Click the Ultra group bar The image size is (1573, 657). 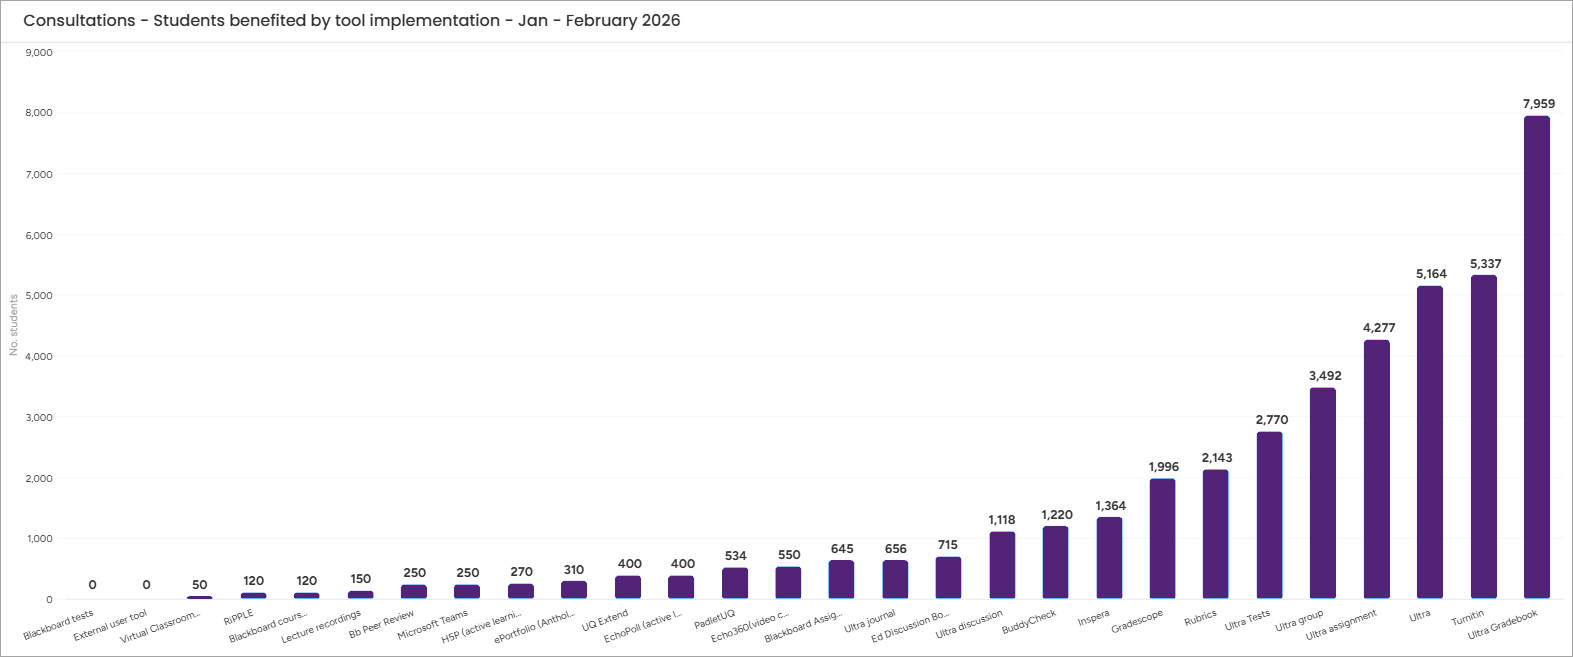[1323, 493]
